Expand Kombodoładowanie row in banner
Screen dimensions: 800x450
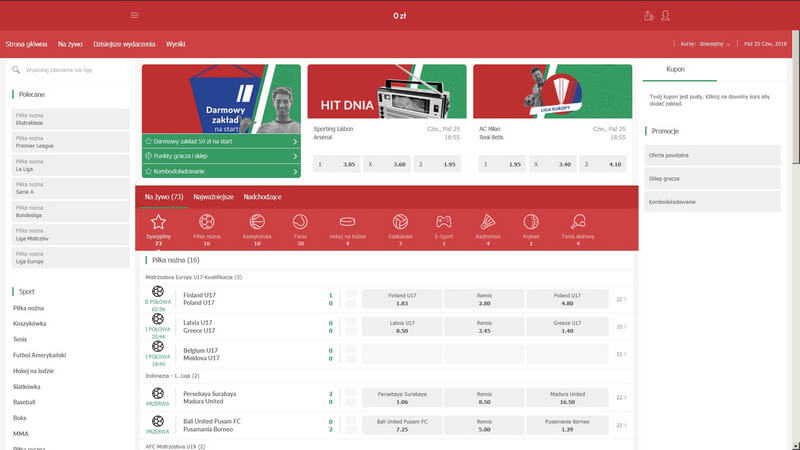tap(221, 171)
